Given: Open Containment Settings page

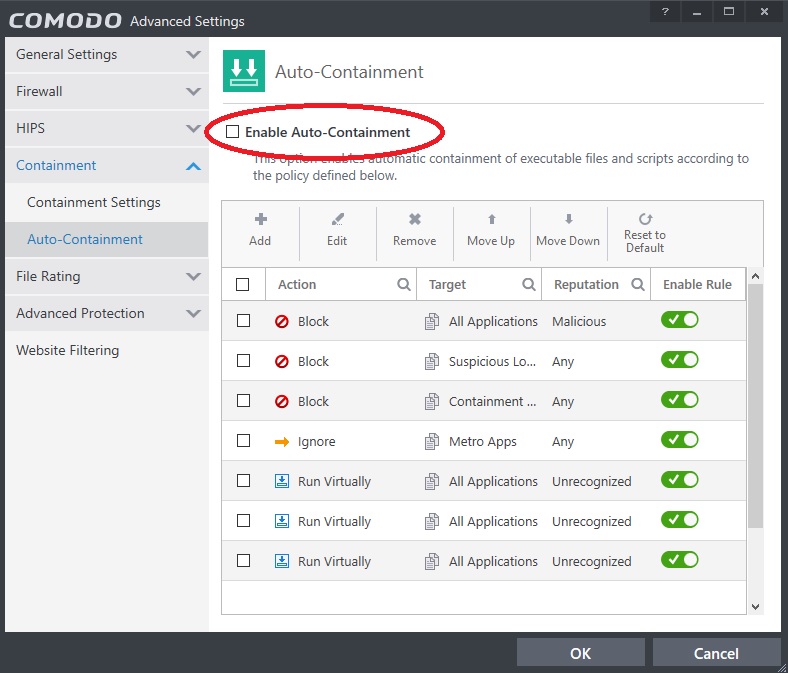Looking at the screenshot, I should pyautogui.click(x=94, y=202).
